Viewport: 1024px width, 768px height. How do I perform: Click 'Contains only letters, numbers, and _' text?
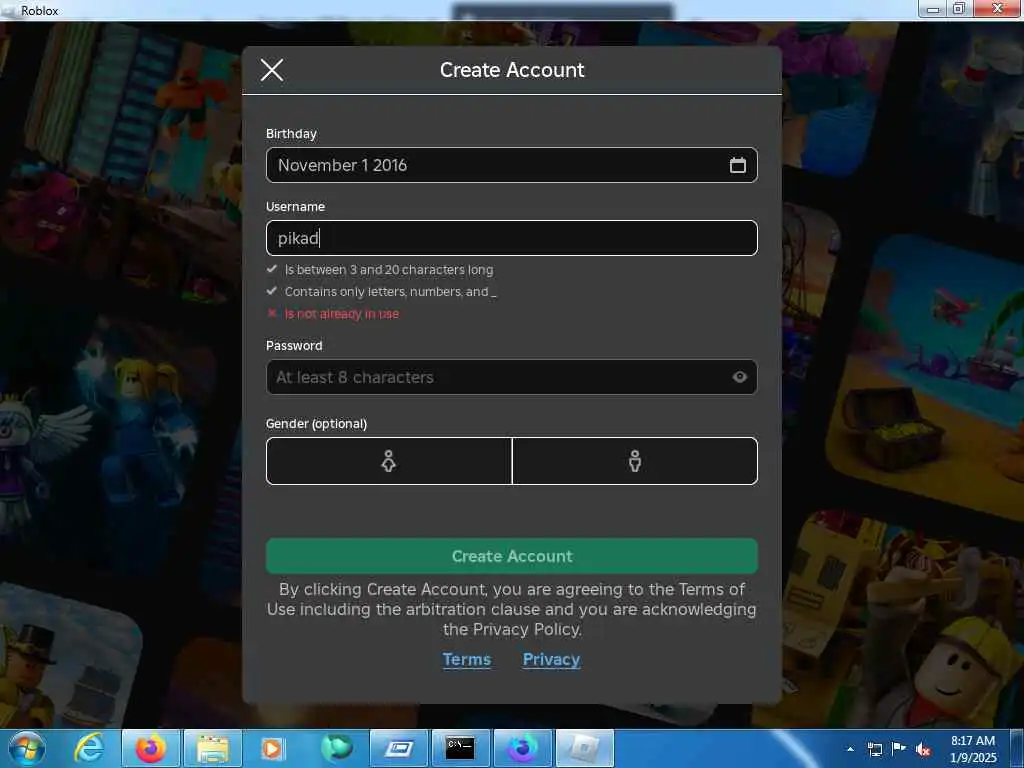tap(391, 292)
